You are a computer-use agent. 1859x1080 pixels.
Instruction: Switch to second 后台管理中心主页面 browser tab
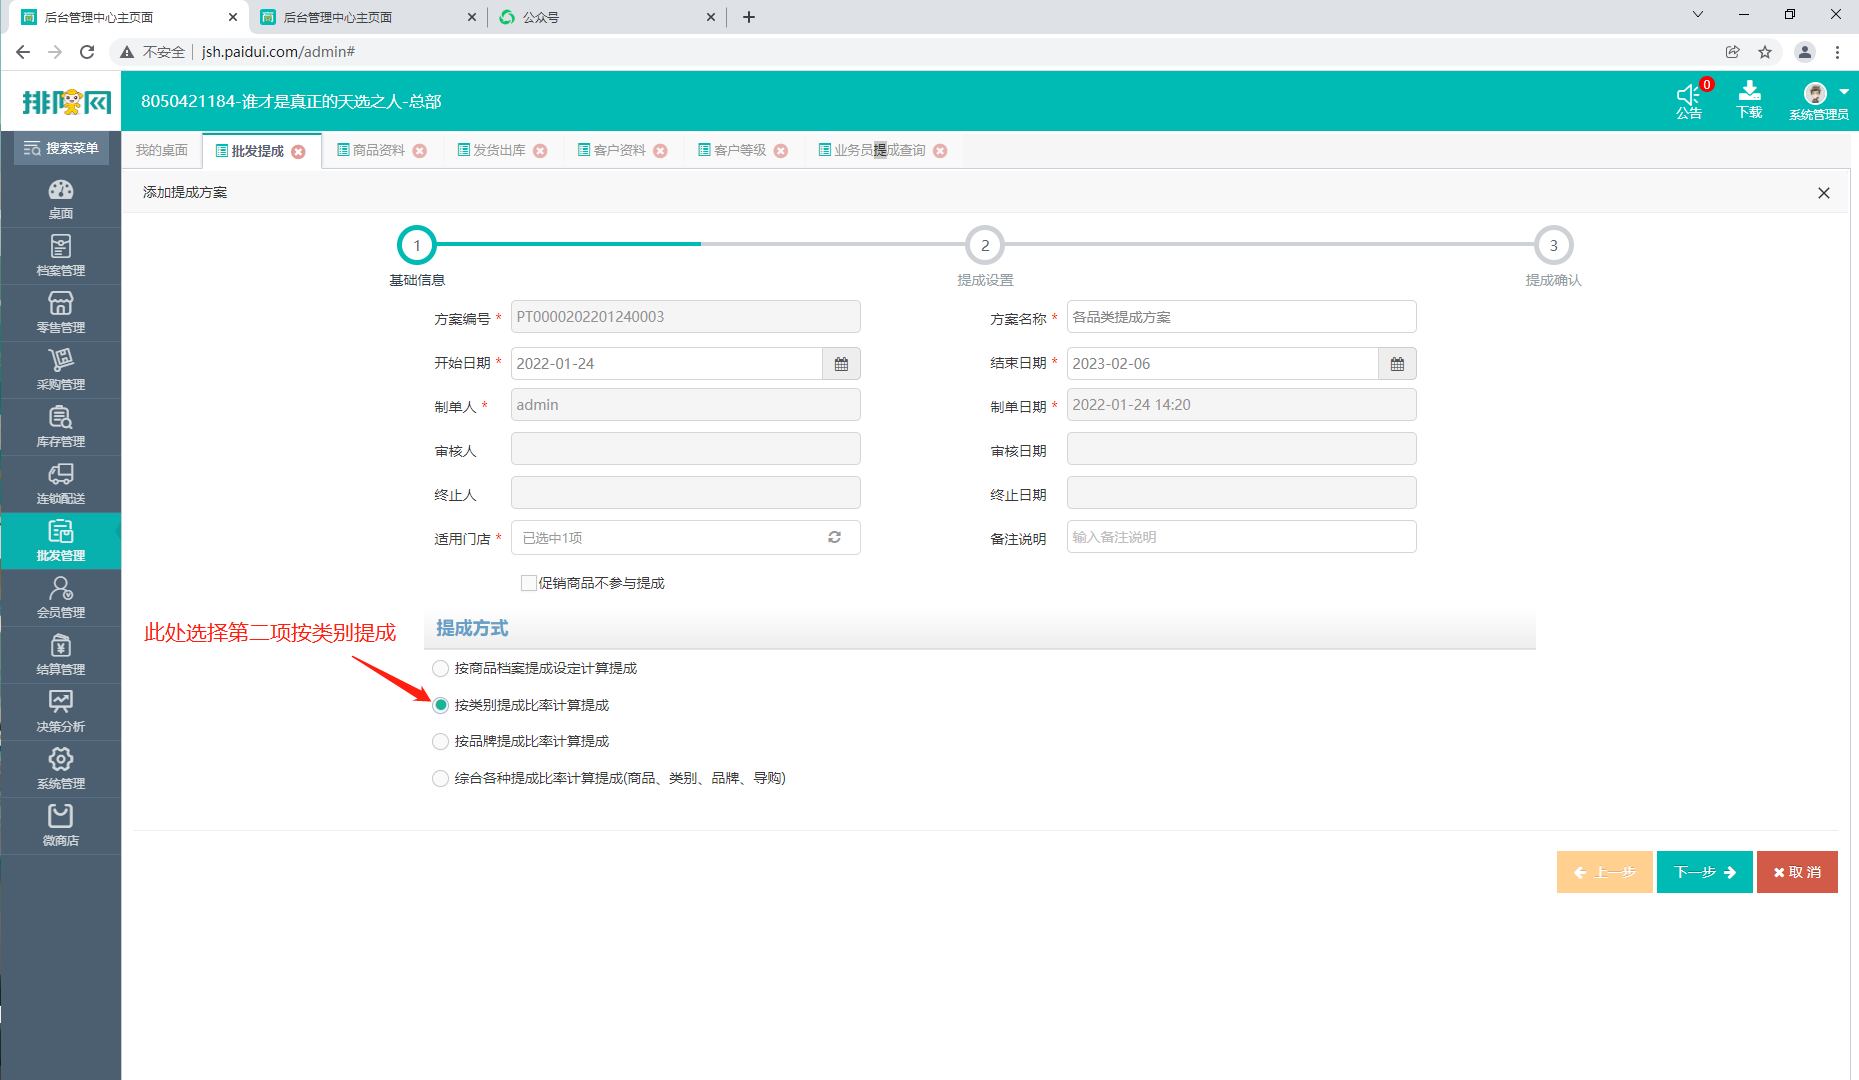[367, 17]
